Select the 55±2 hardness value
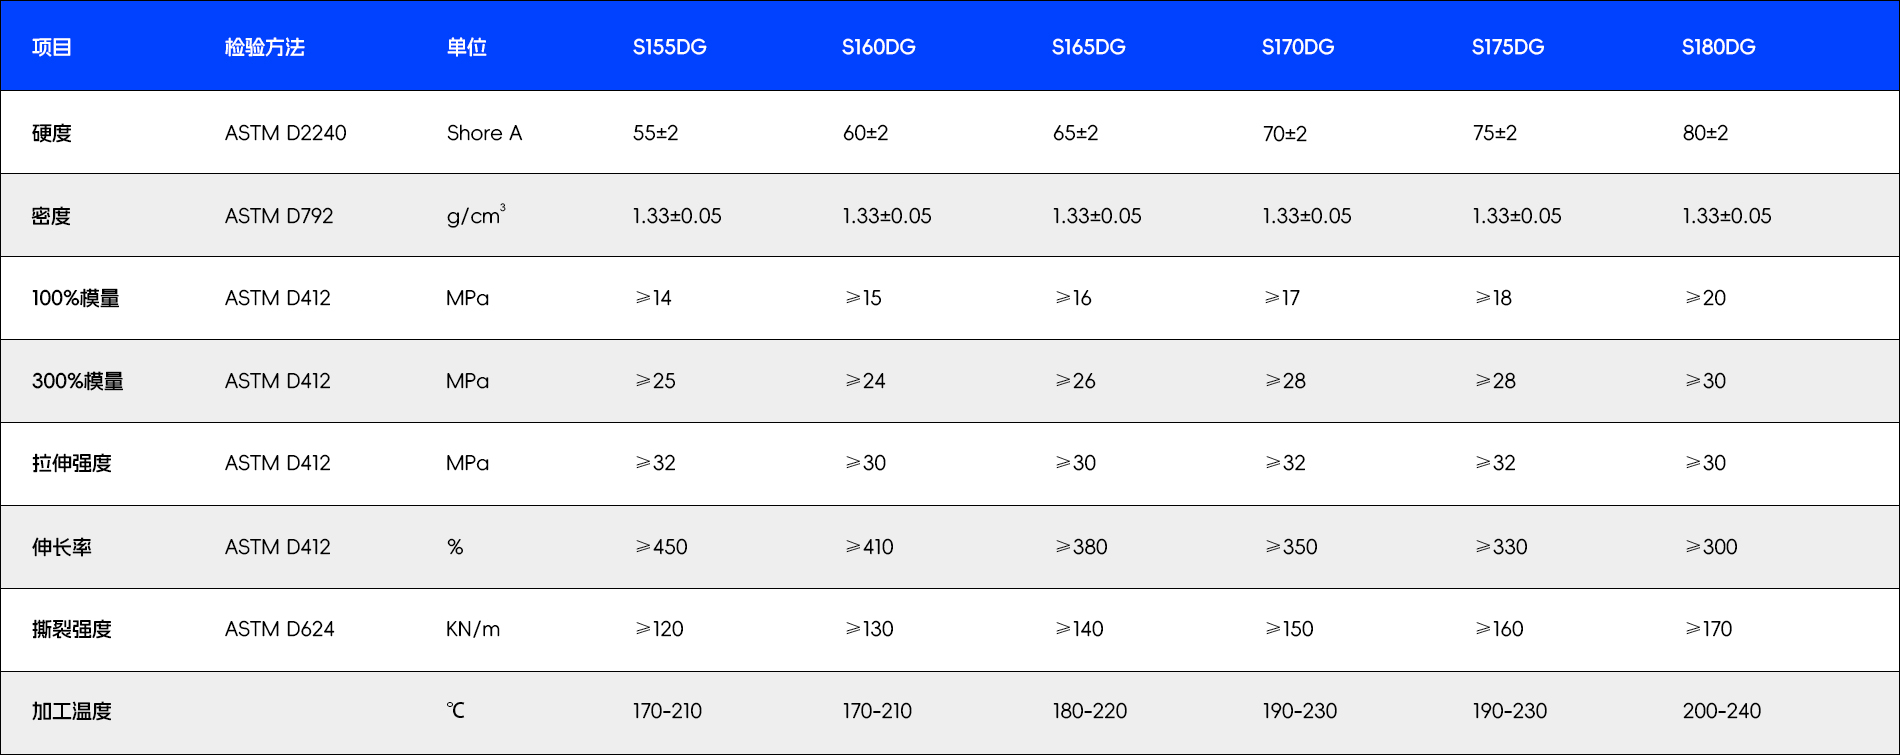 click(655, 133)
